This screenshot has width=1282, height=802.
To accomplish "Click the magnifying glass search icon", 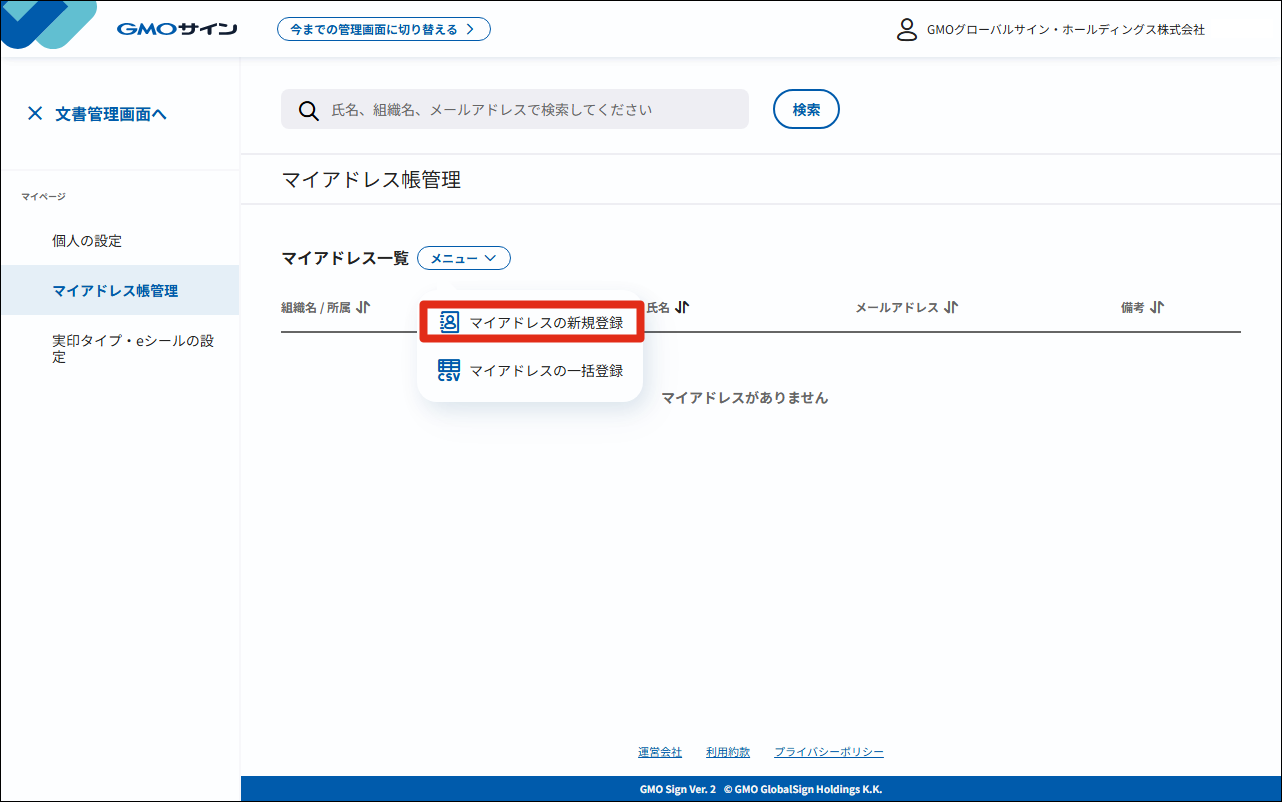I will coord(309,110).
